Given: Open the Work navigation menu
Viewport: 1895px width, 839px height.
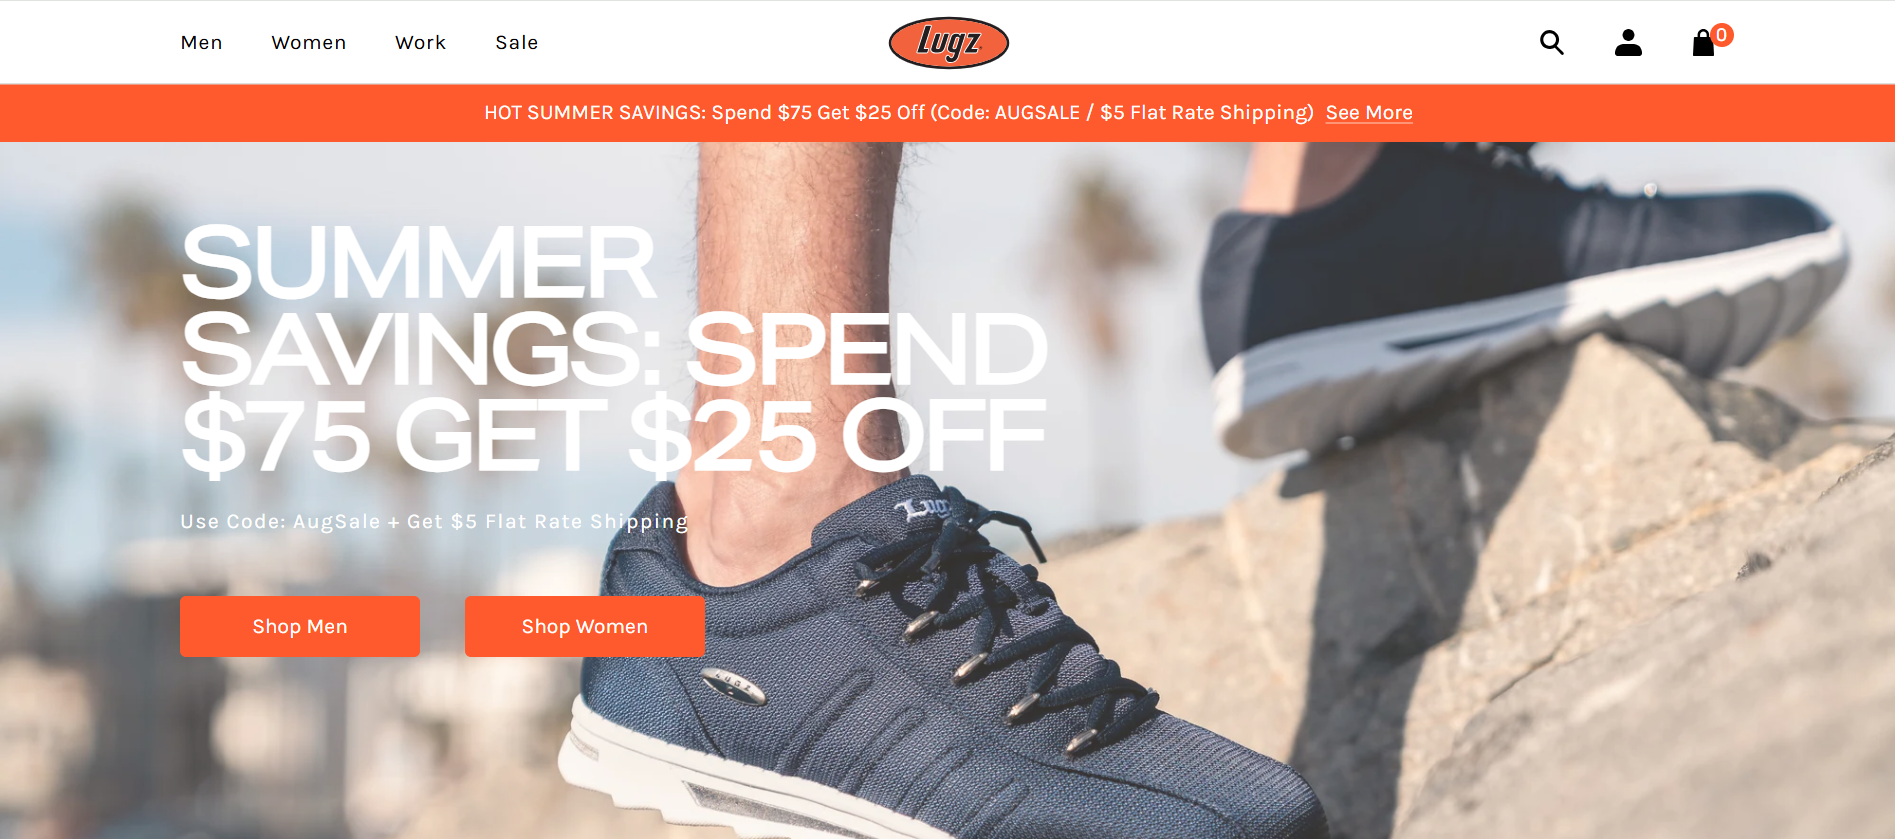Looking at the screenshot, I should [420, 43].
